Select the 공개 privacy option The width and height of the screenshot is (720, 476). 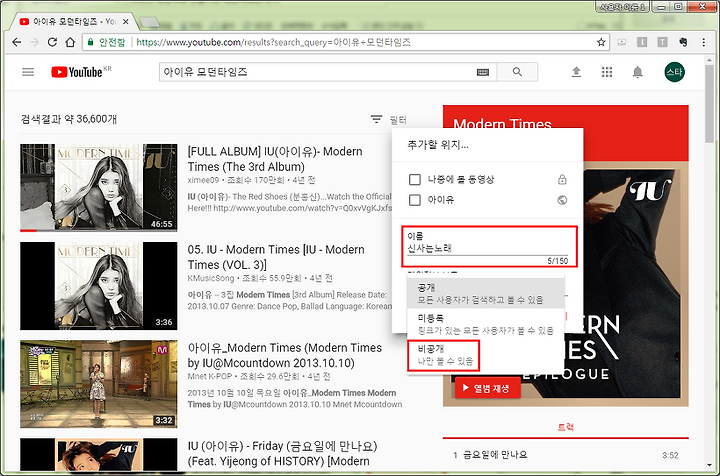tap(486, 293)
